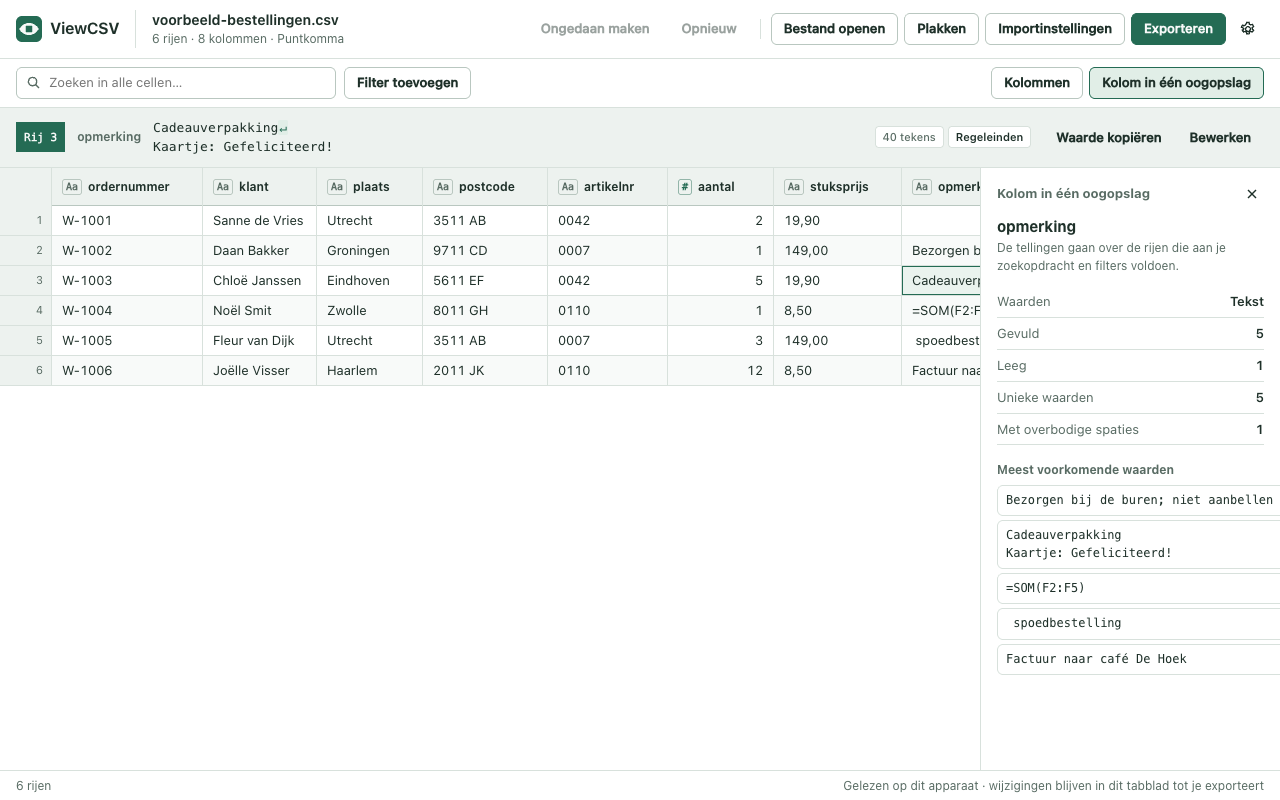This screenshot has width=1280, height=800.
Task: Click the text type icon of opmerking column
Action: coord(922,187)
